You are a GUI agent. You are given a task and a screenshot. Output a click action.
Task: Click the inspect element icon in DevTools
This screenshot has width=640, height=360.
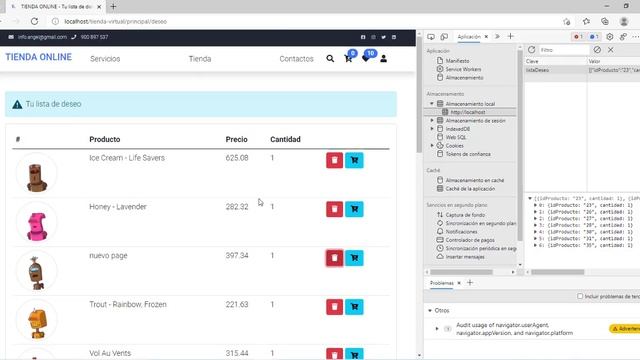click(431, 37)
